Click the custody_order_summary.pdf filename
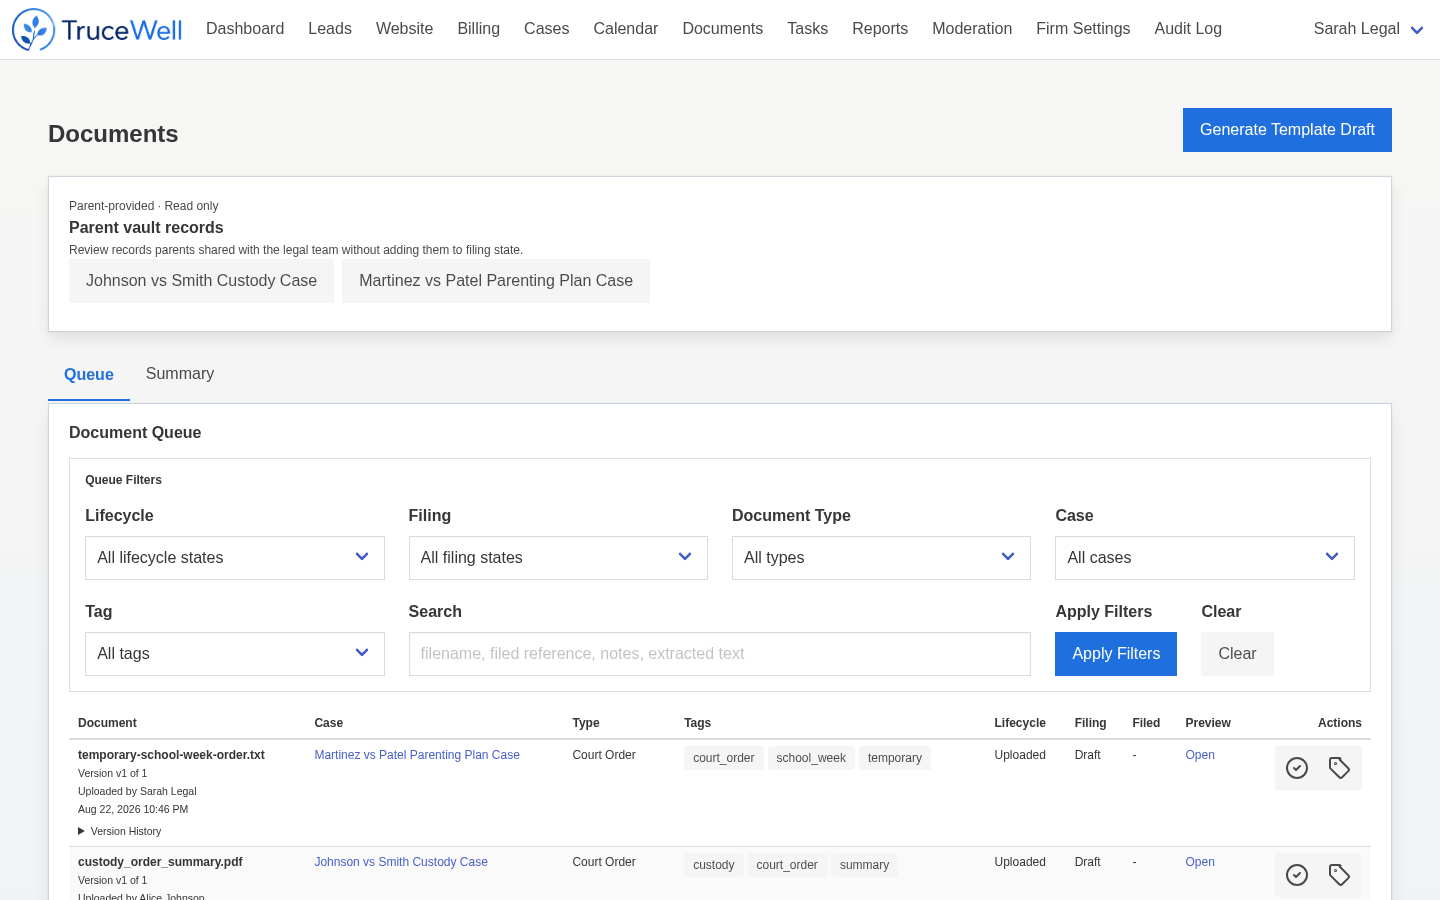This screenshot has width=1440, height=900. pos(160,862)
